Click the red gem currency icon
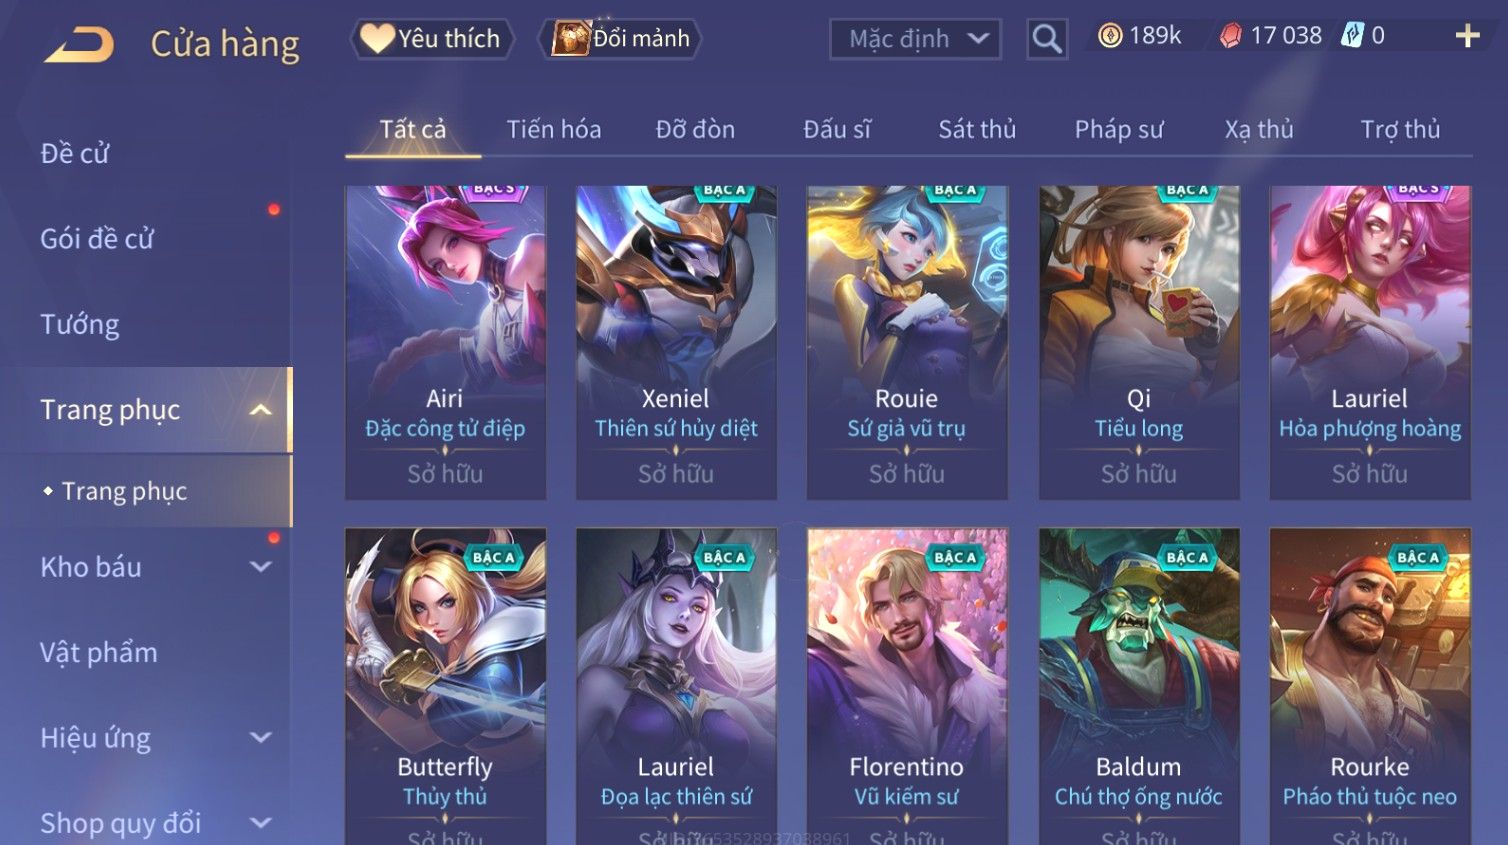The image size is (1508, 845). [x=1230, y=36]
